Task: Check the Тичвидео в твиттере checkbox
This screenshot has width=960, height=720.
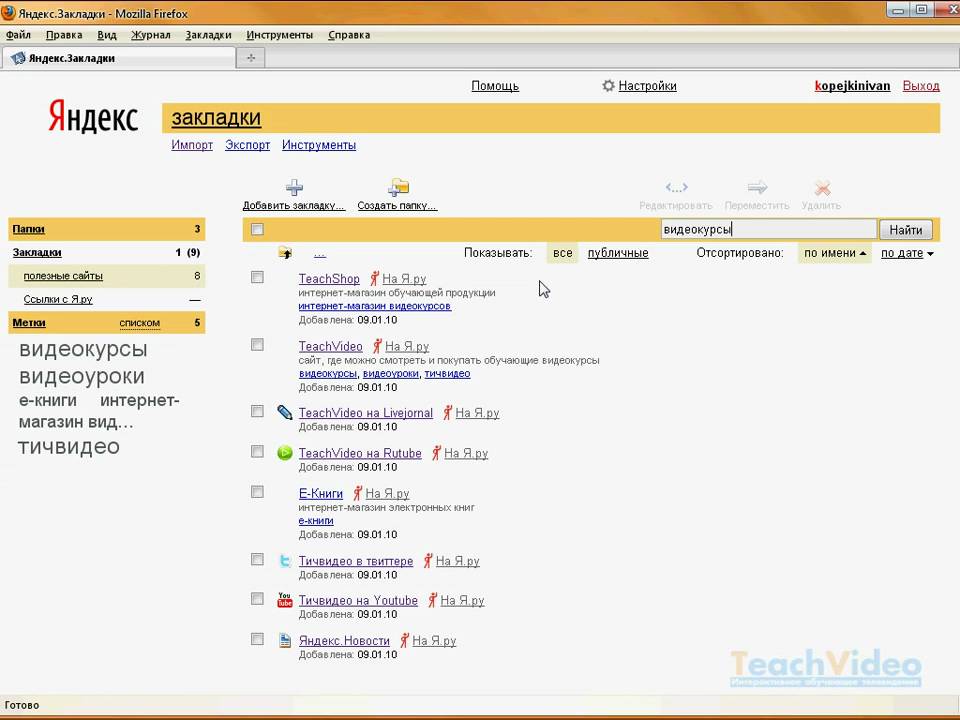Action: 257,559
